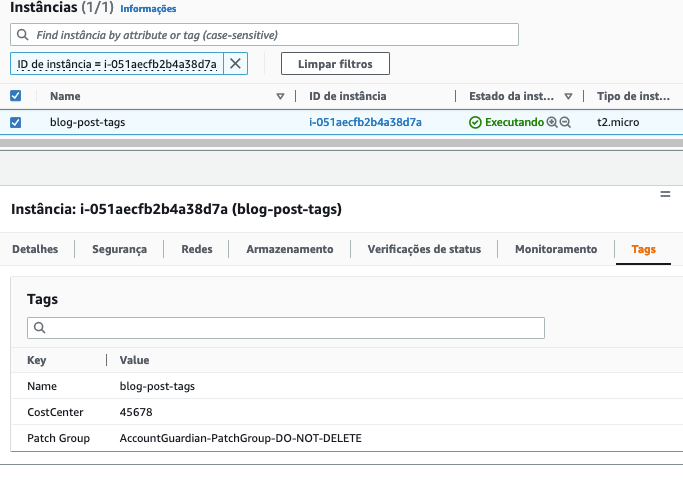Click zoom-out filter icon next to Executando
This screenshot has height=489, width=683.
pos(565,122)
